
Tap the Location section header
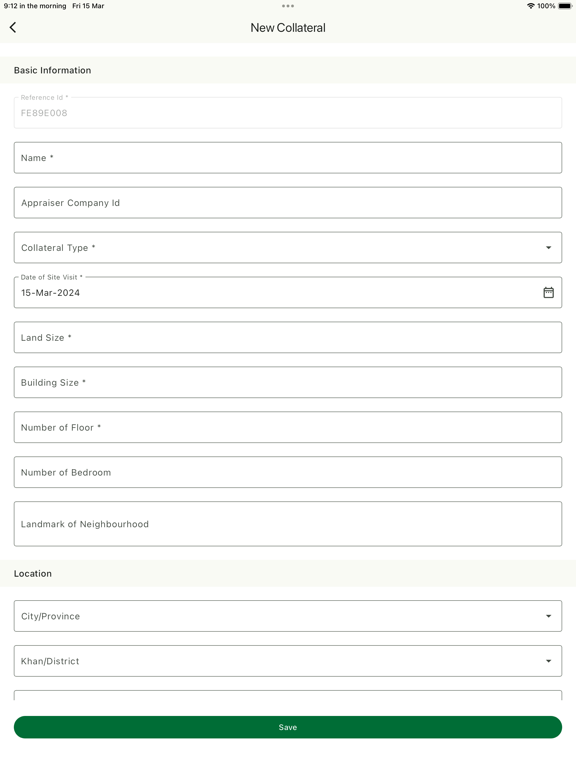pyautogui.click(x=33, y=574)
